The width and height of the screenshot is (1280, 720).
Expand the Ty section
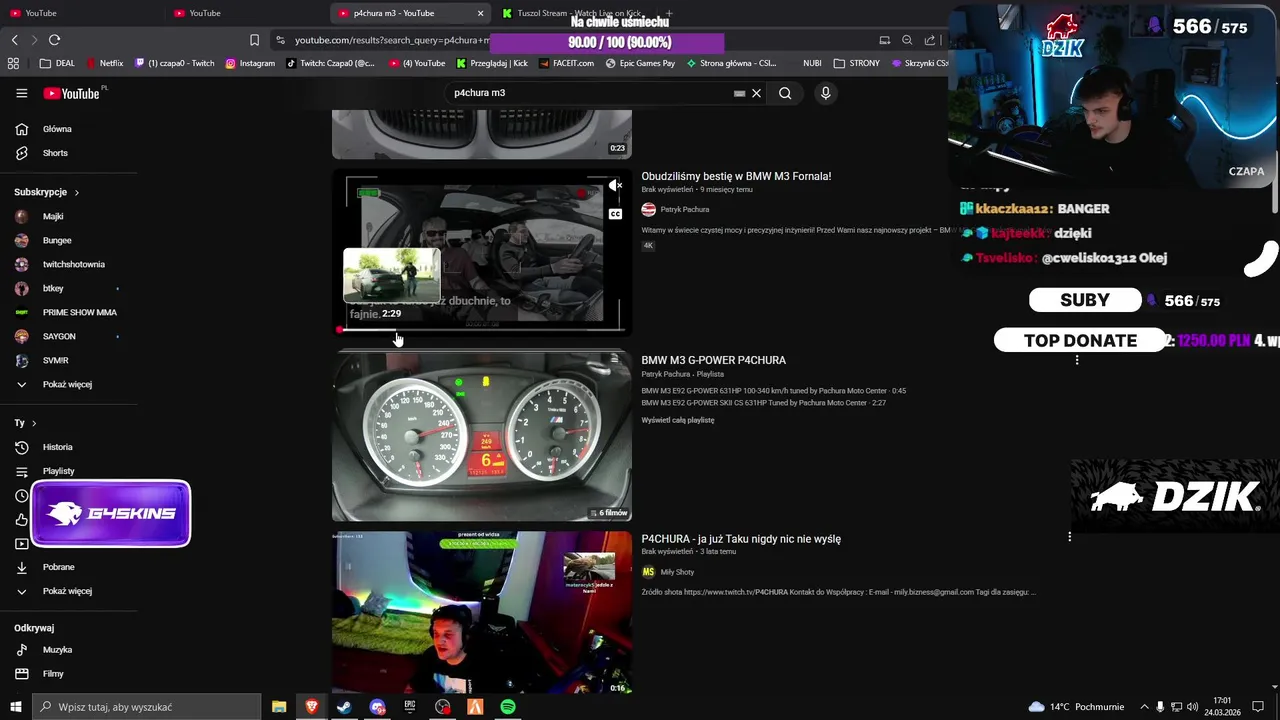tap(25, 423)
